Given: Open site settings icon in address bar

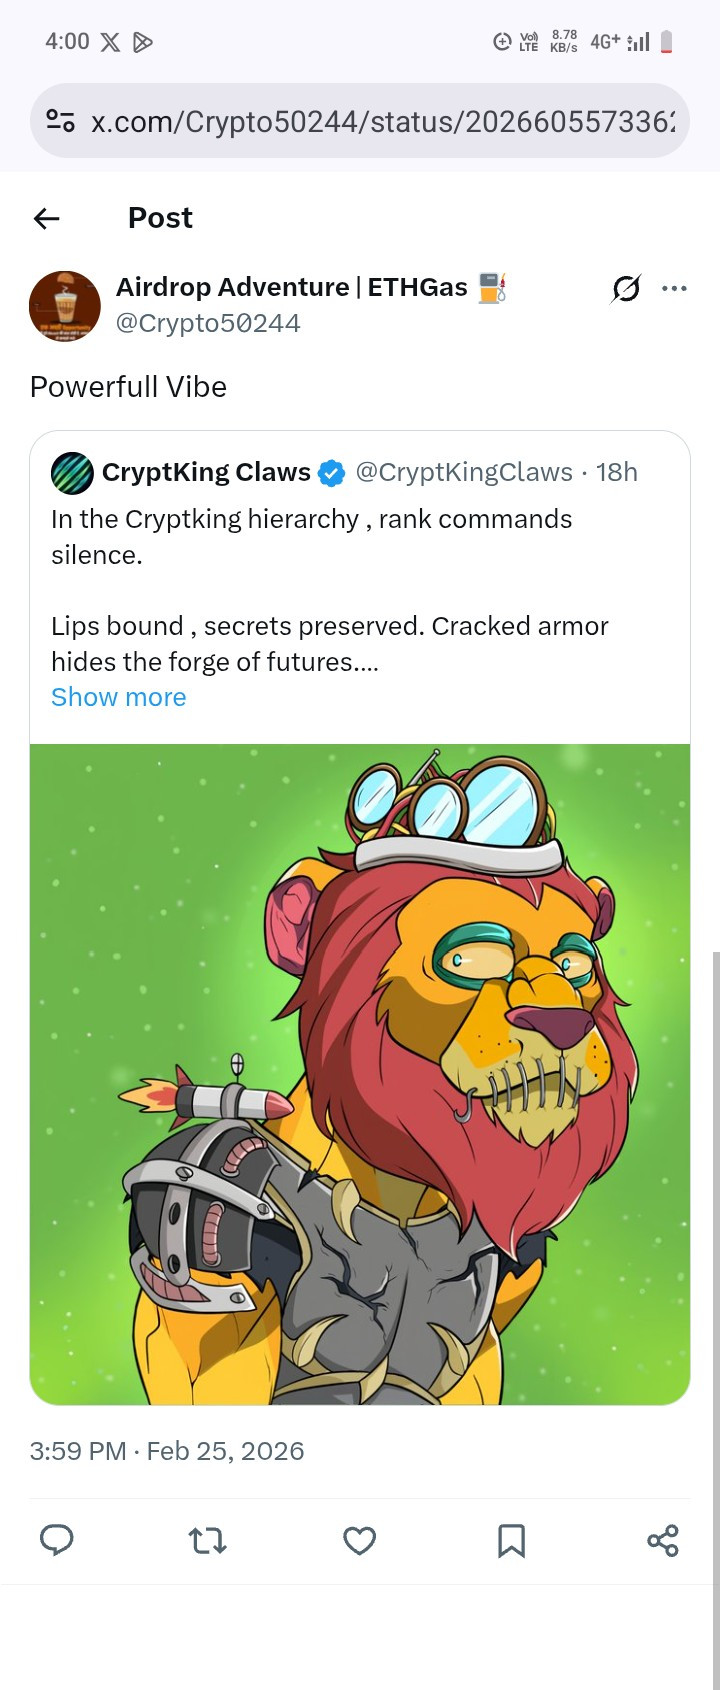Looking at the screenshot, I should coord(60,122).
